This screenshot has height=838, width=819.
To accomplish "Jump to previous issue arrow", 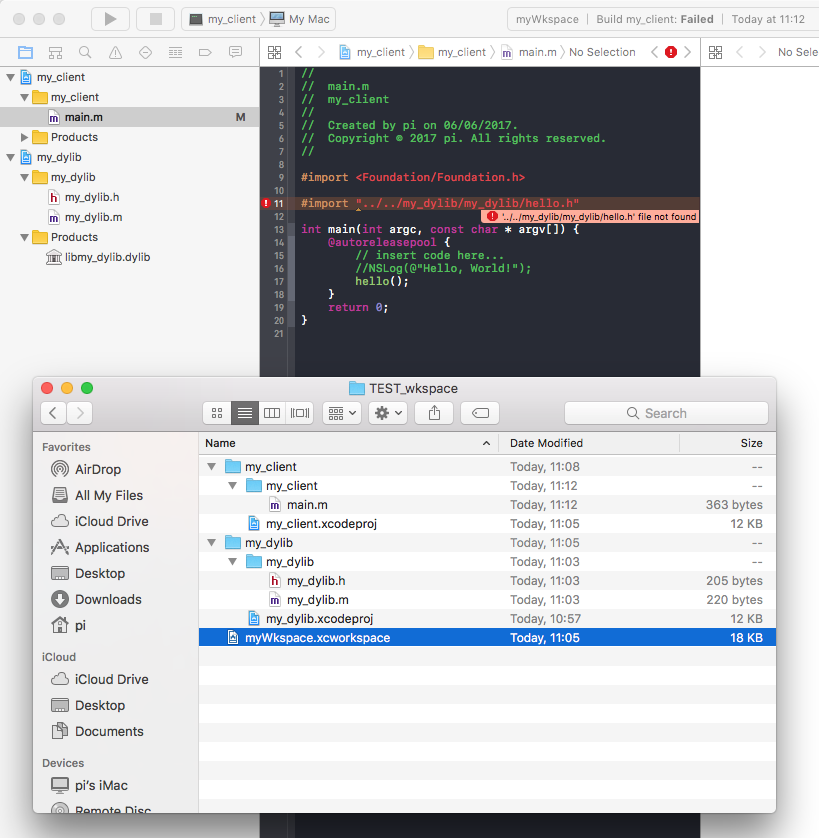I will point(654,52).
